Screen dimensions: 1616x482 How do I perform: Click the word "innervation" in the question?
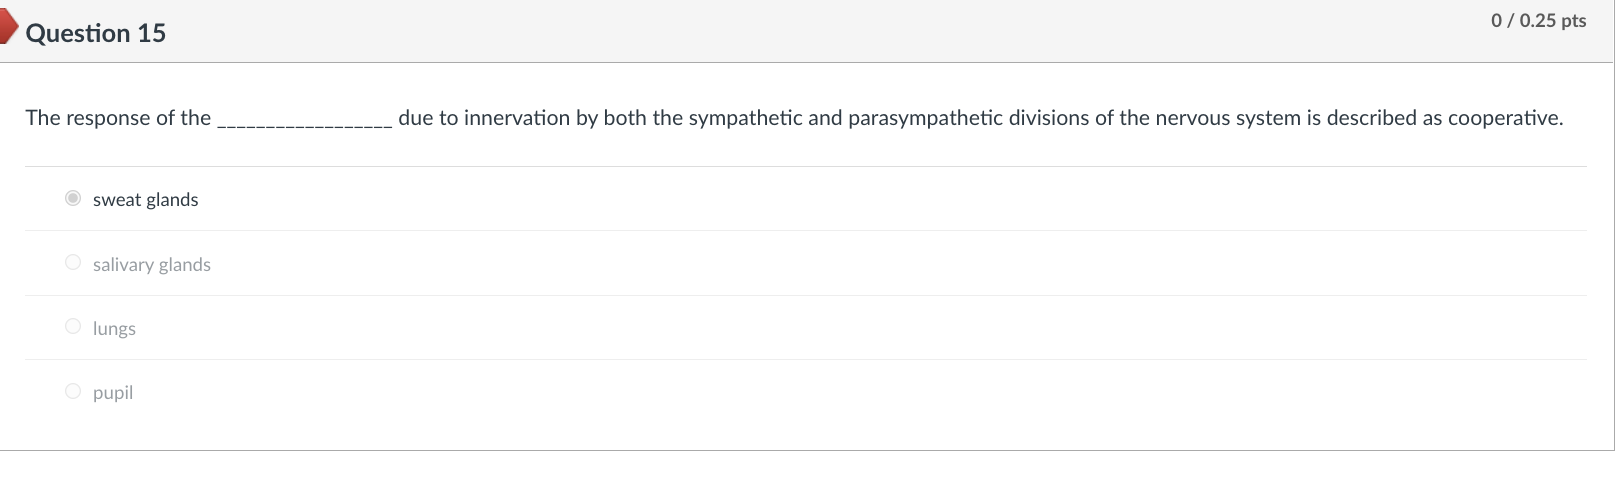point(516,118)
